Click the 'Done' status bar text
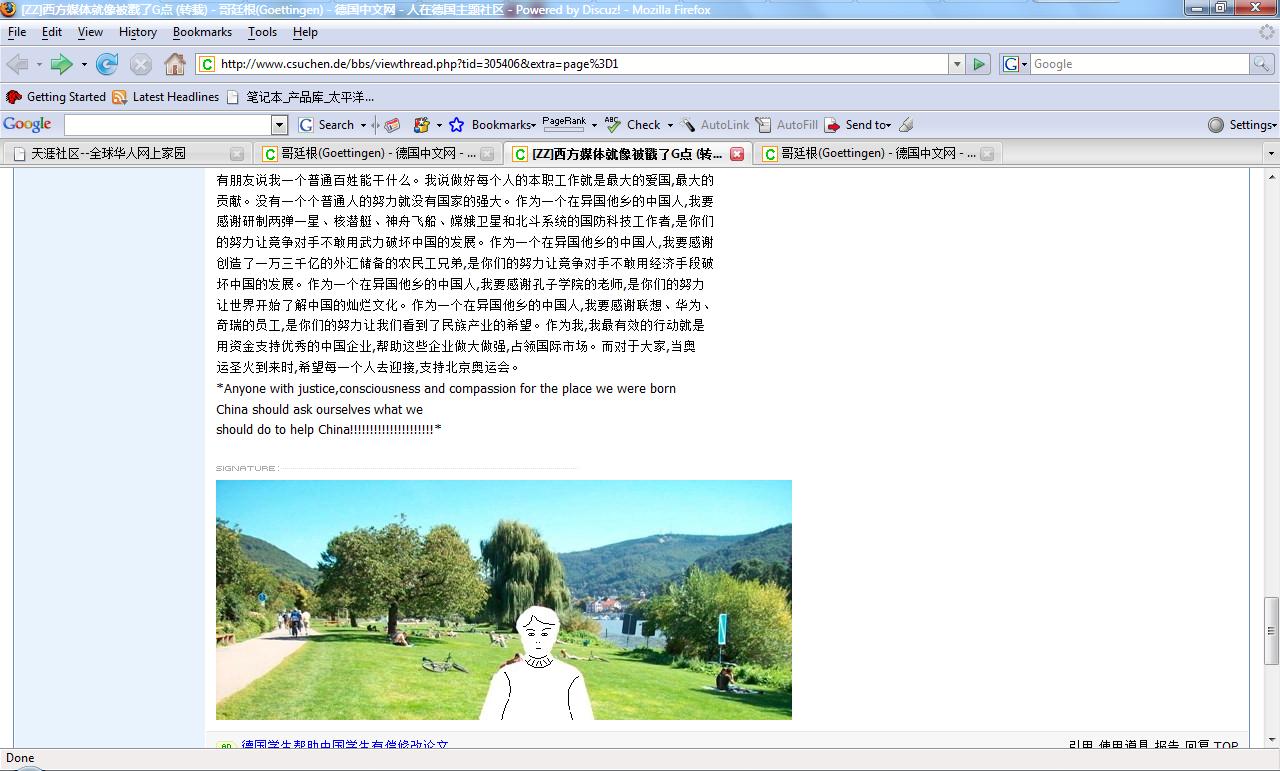The height and width of the screenshot is (771, 1280). coord(20,758)
